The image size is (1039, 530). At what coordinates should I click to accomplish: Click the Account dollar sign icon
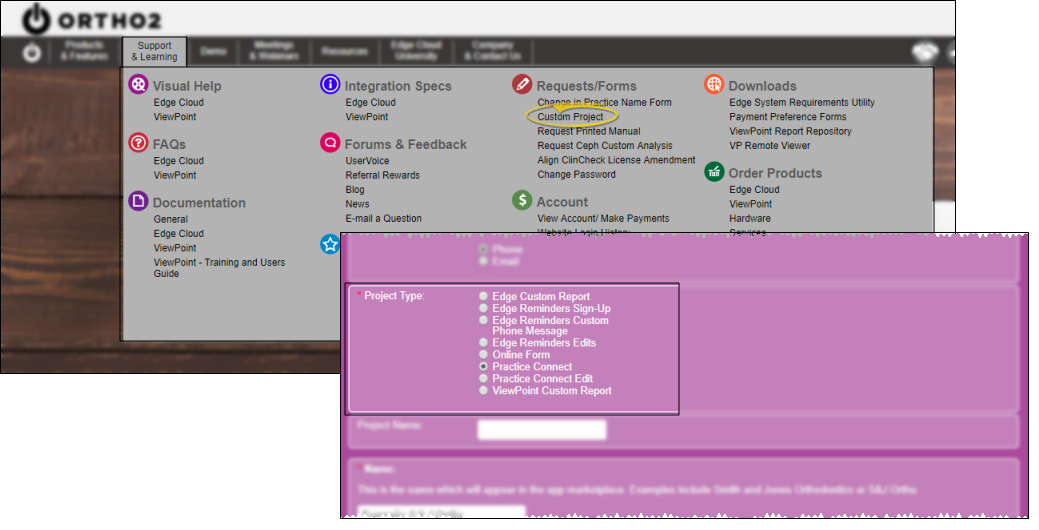click(x=522, y=201)
